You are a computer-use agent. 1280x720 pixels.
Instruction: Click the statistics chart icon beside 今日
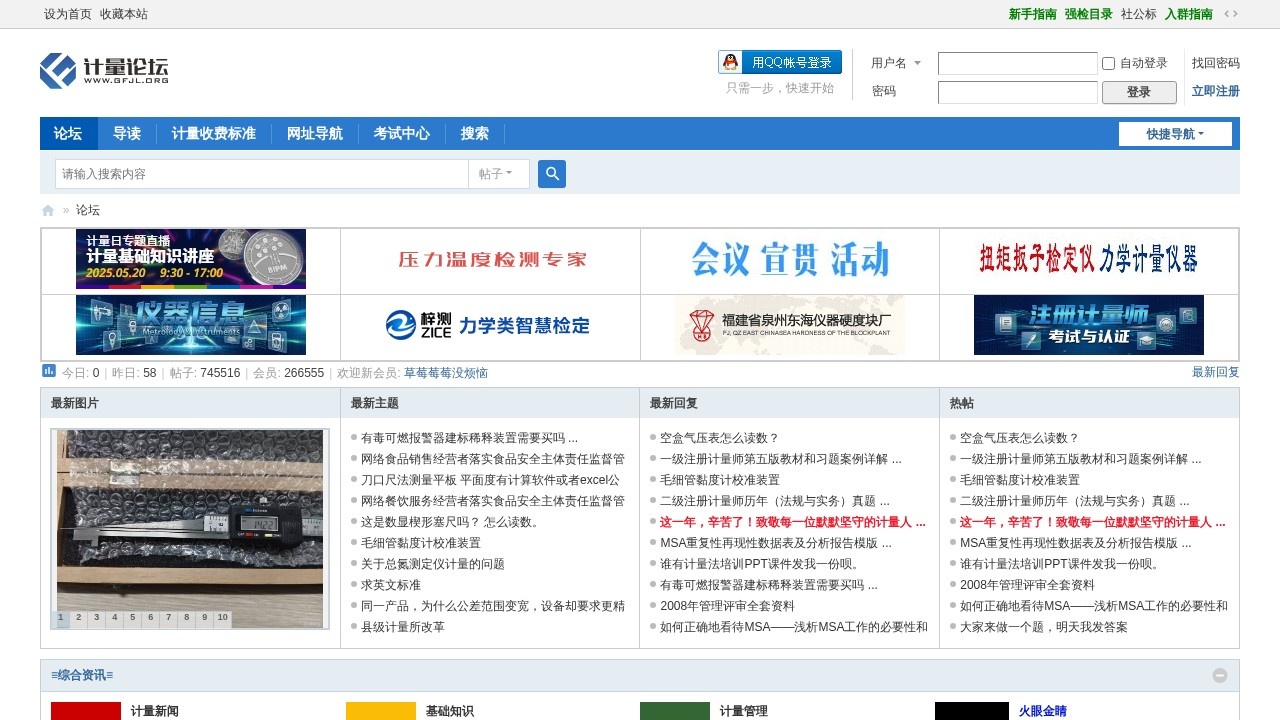click(49, 371)
